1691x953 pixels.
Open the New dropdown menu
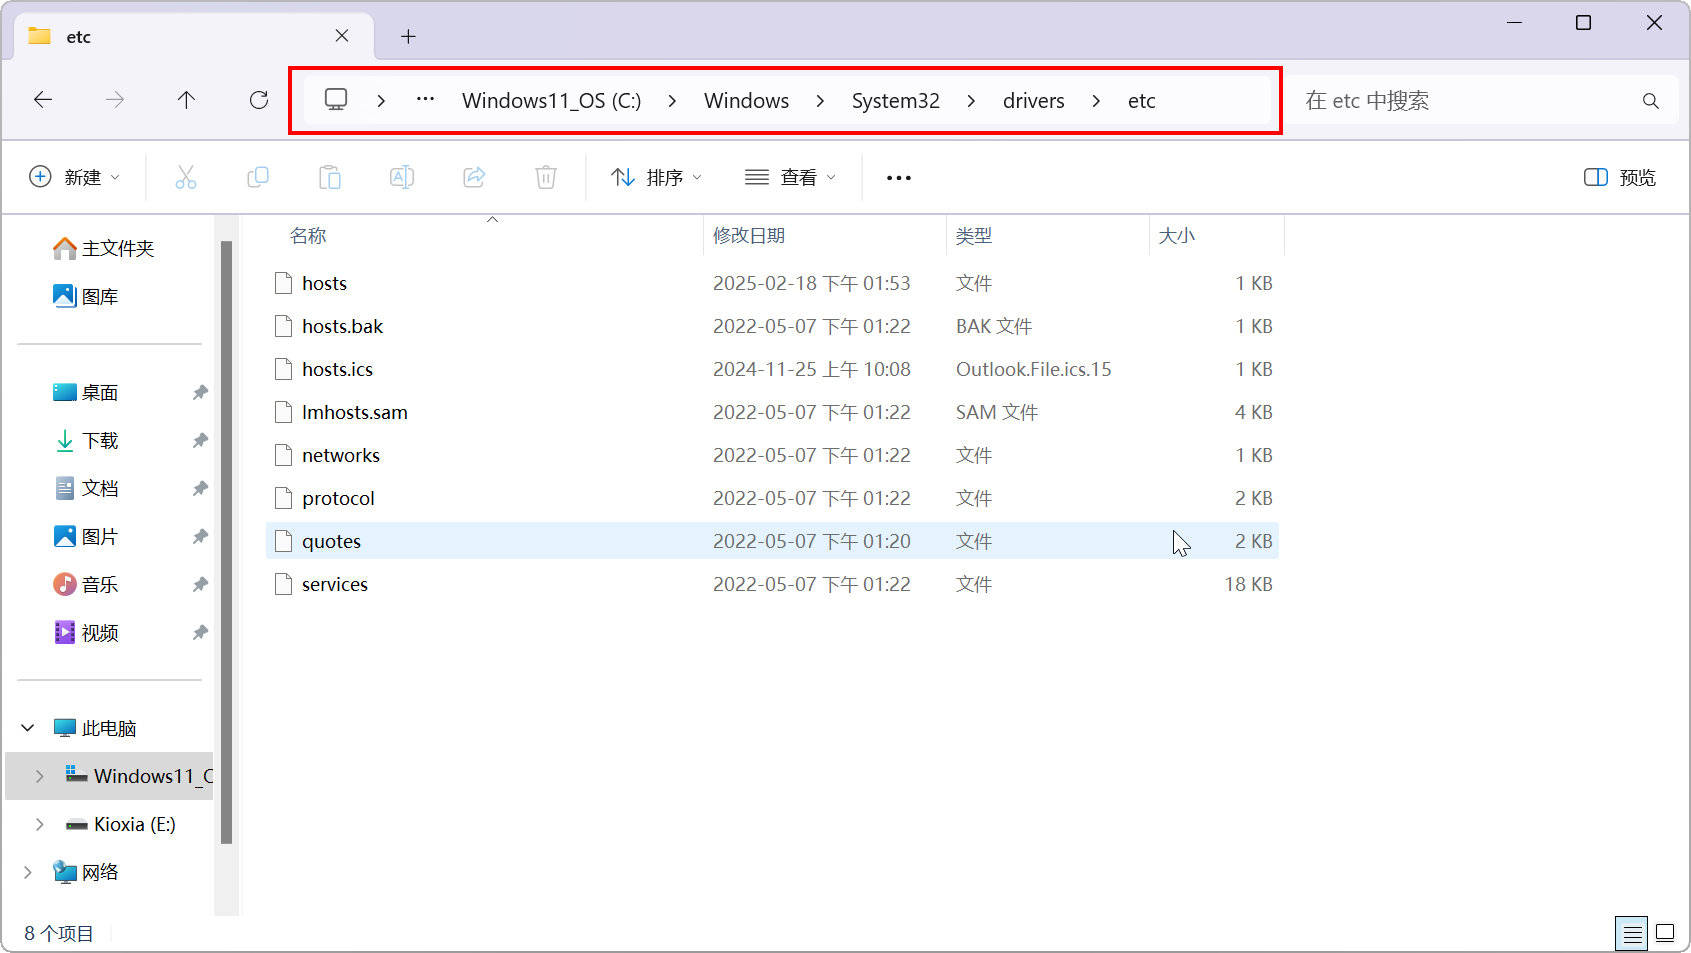[x=74, y=177]
